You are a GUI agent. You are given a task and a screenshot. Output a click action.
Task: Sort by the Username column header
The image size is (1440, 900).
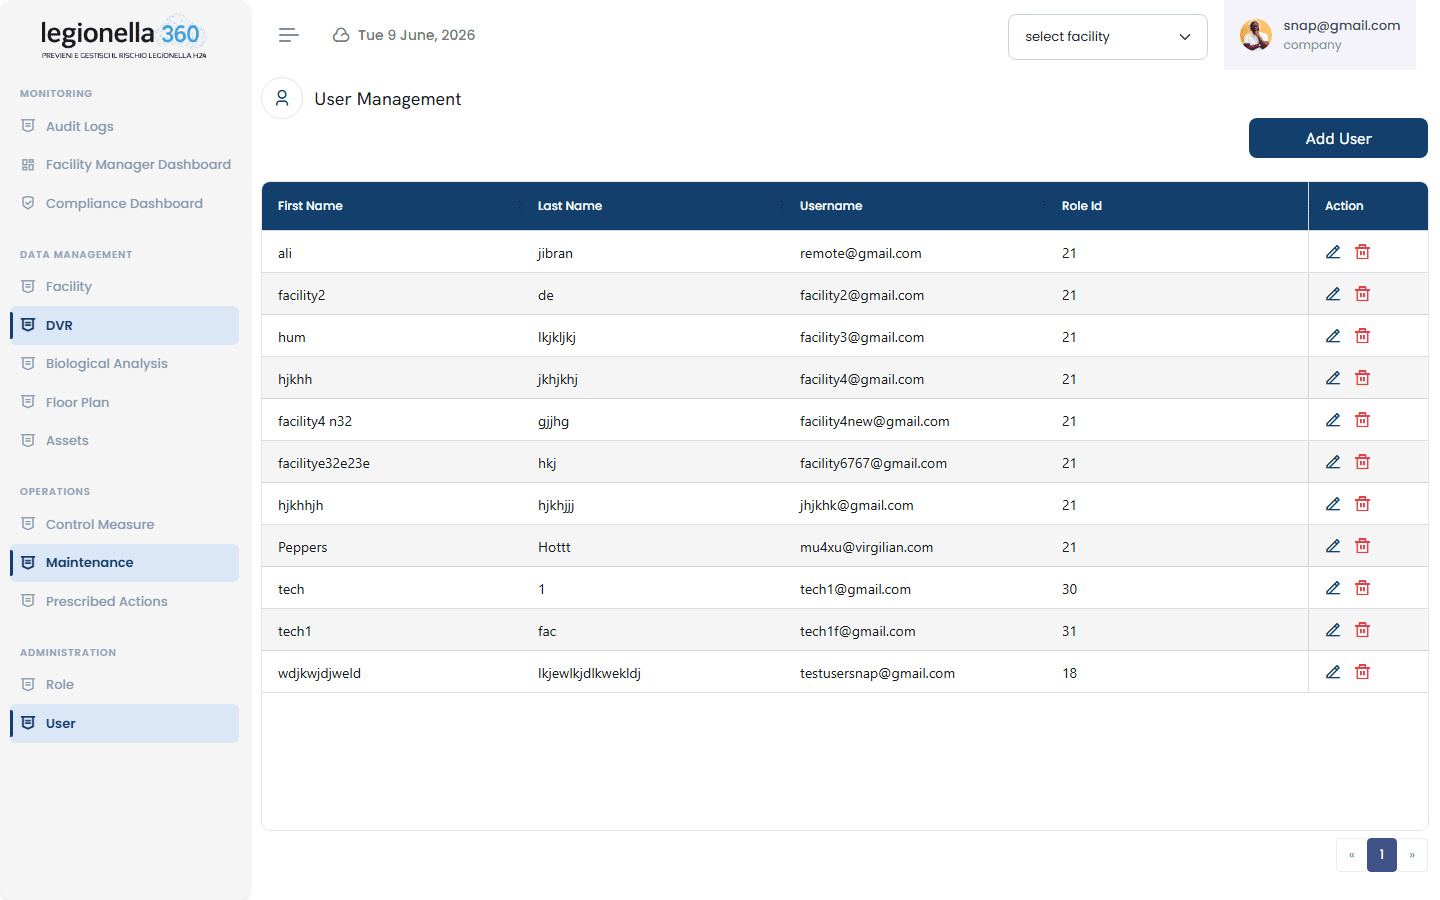[831, 206]
